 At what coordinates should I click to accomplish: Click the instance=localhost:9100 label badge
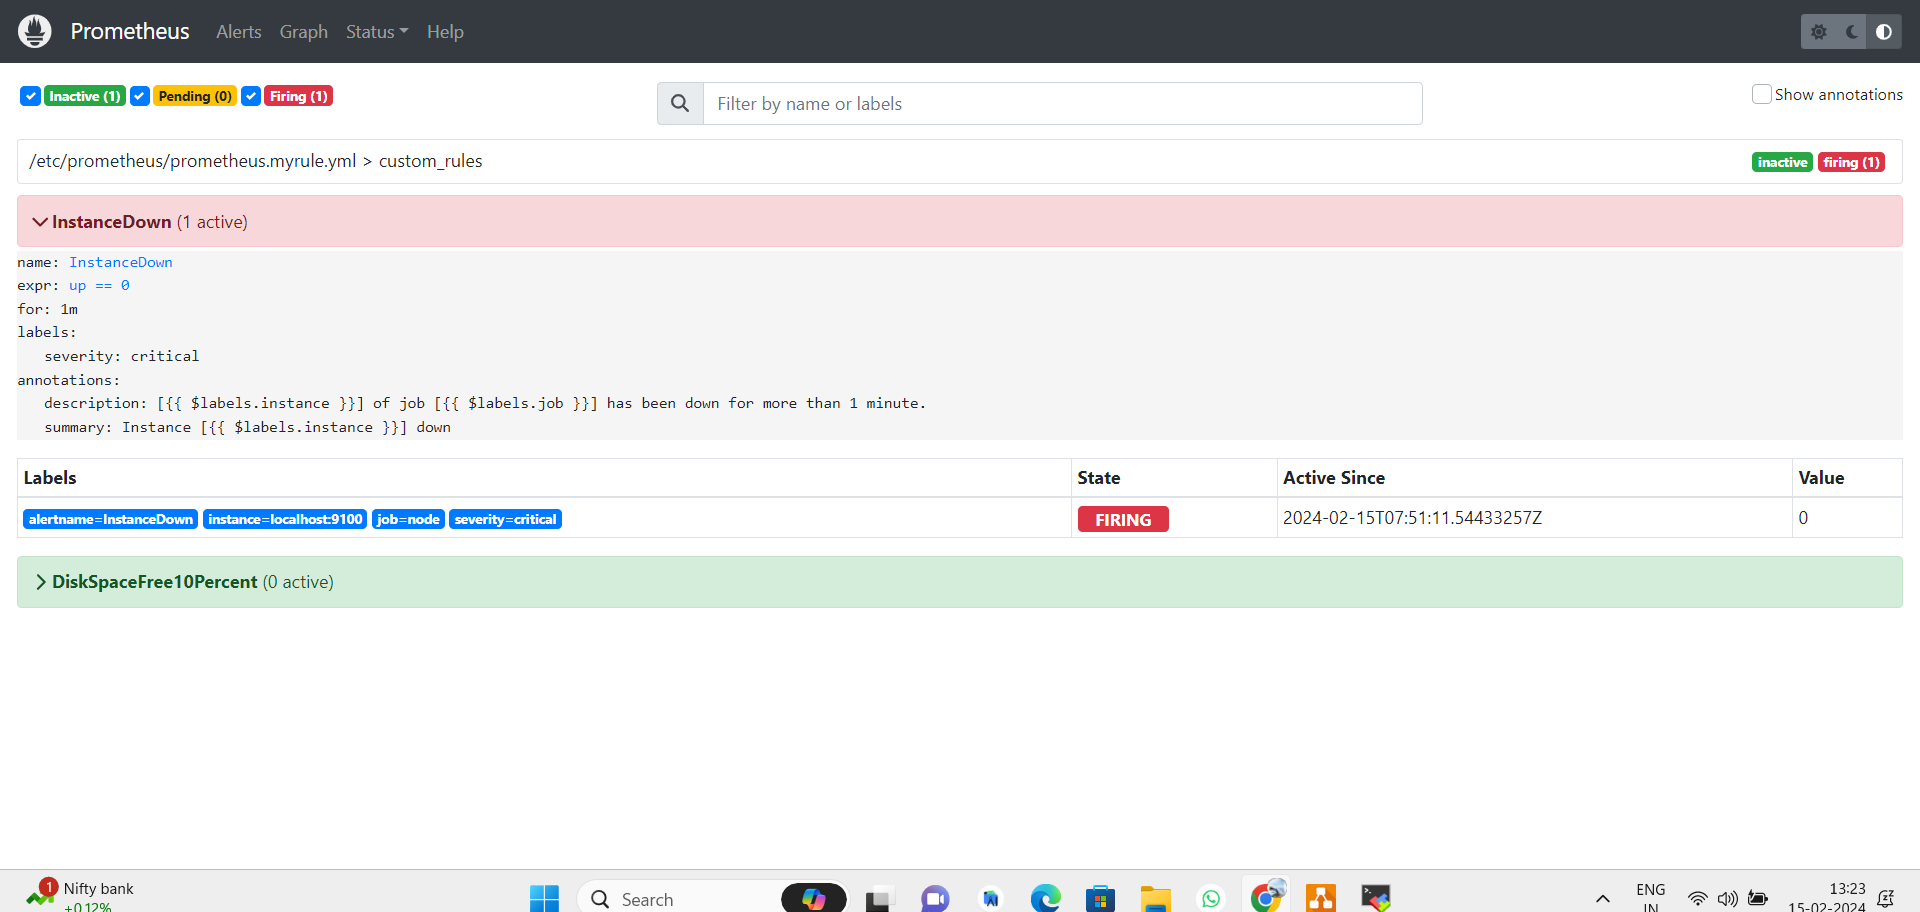tap(284, 519)
